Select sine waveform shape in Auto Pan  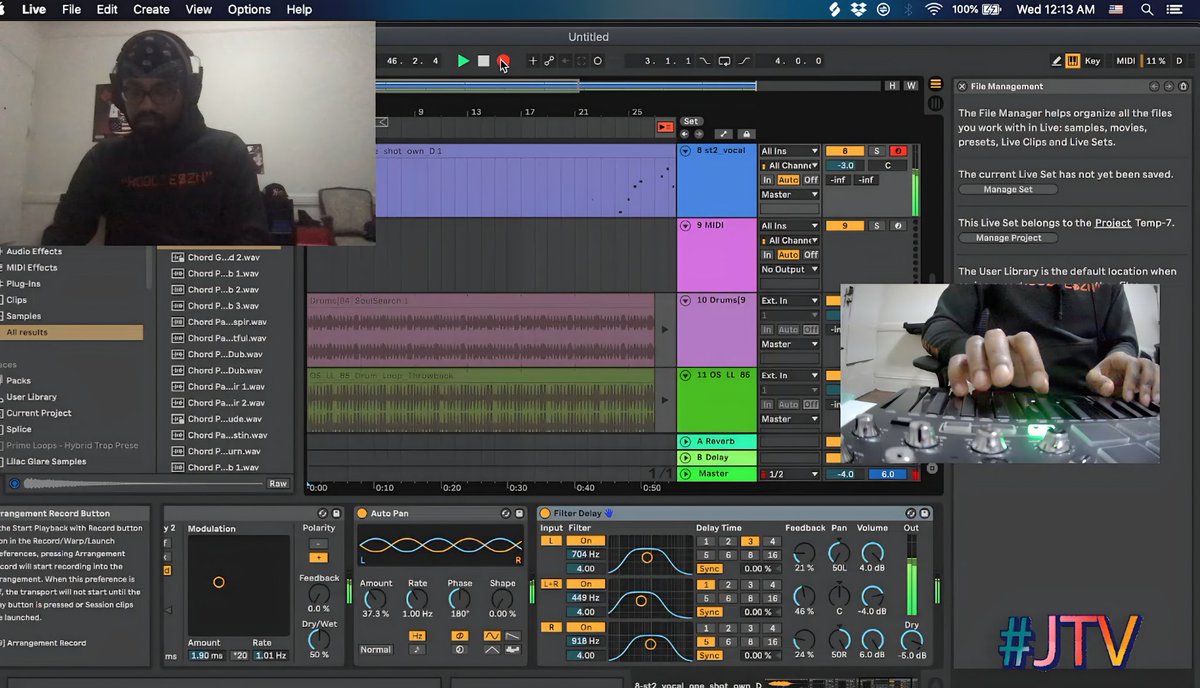coord(493,635)
